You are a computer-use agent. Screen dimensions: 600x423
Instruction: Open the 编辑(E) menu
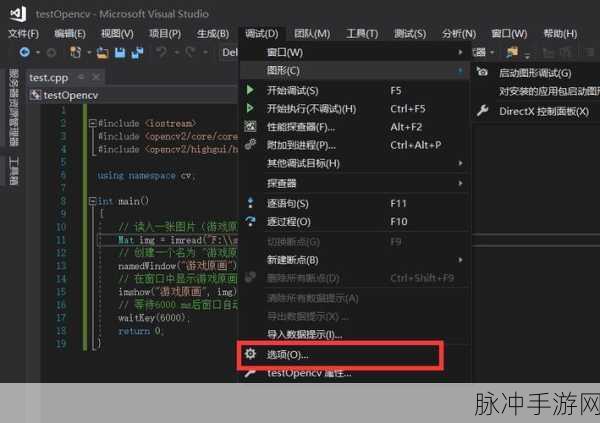point(70,34)
